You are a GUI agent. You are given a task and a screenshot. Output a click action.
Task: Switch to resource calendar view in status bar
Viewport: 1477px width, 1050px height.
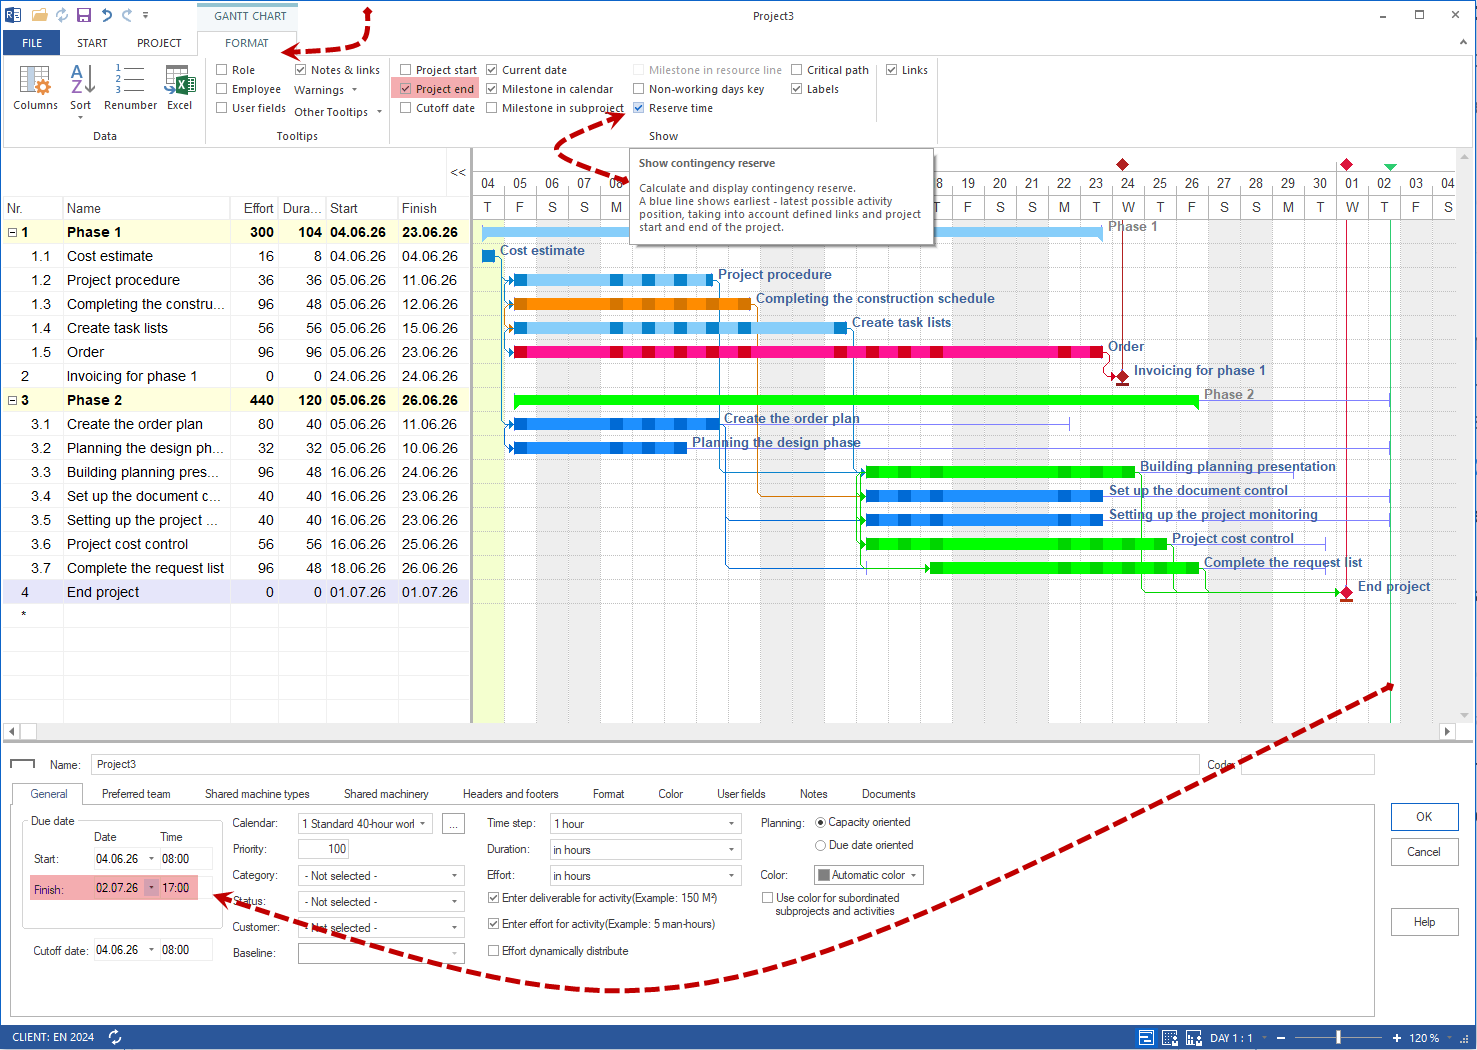pos(1170,1038)
